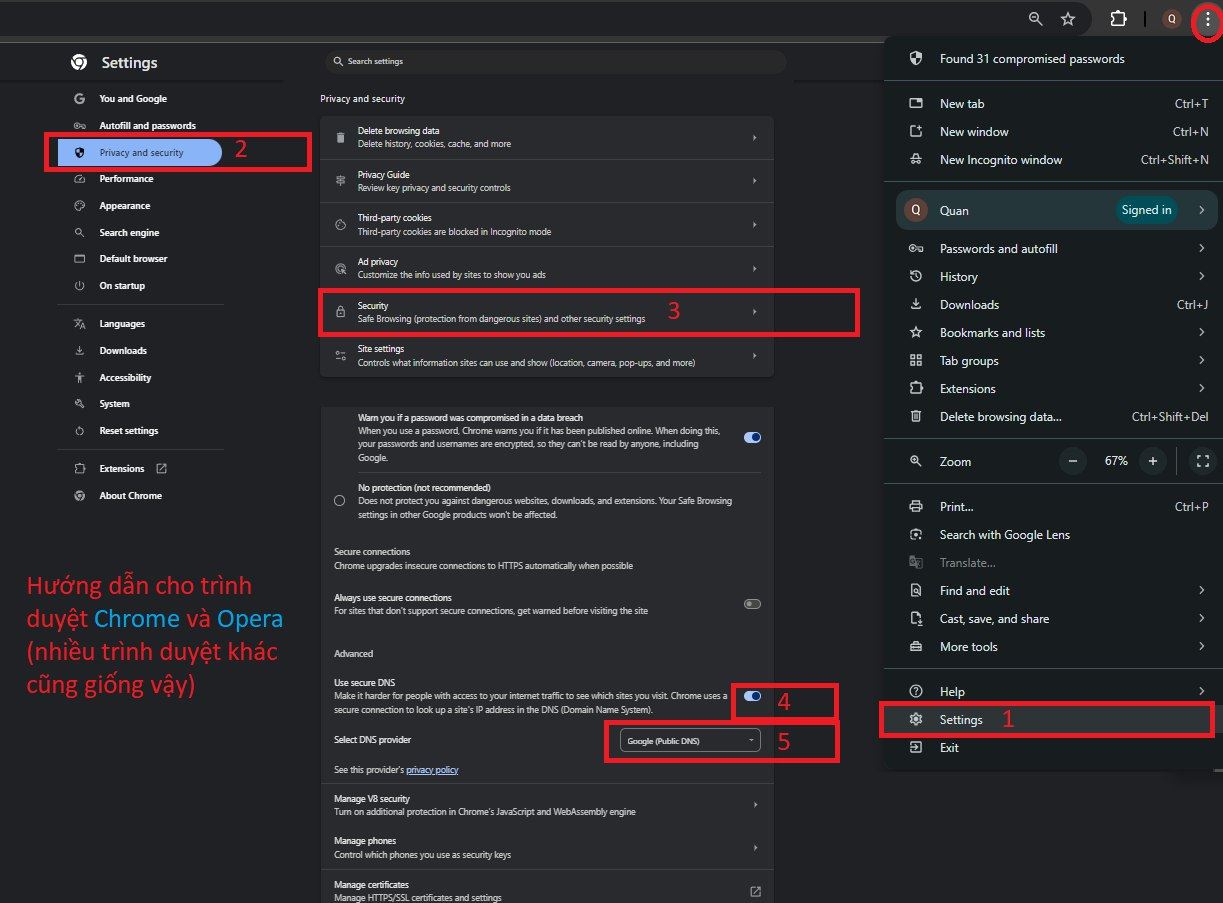The height and width of the screenshot is (903, 1223).
Task: Expand Manage phones row
Action: [547, 848]
